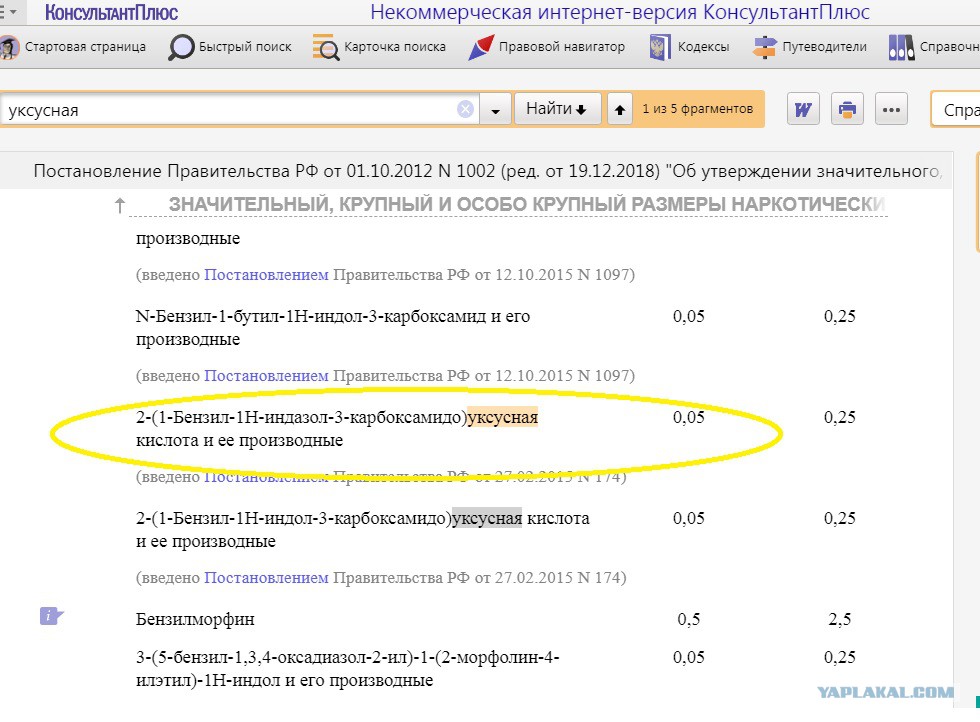The image size is (980, 722).
Task: Select the 2-(1-Бензил-1Н-индол-3-карбоксамидо) entry
Action: pos(362,529)
